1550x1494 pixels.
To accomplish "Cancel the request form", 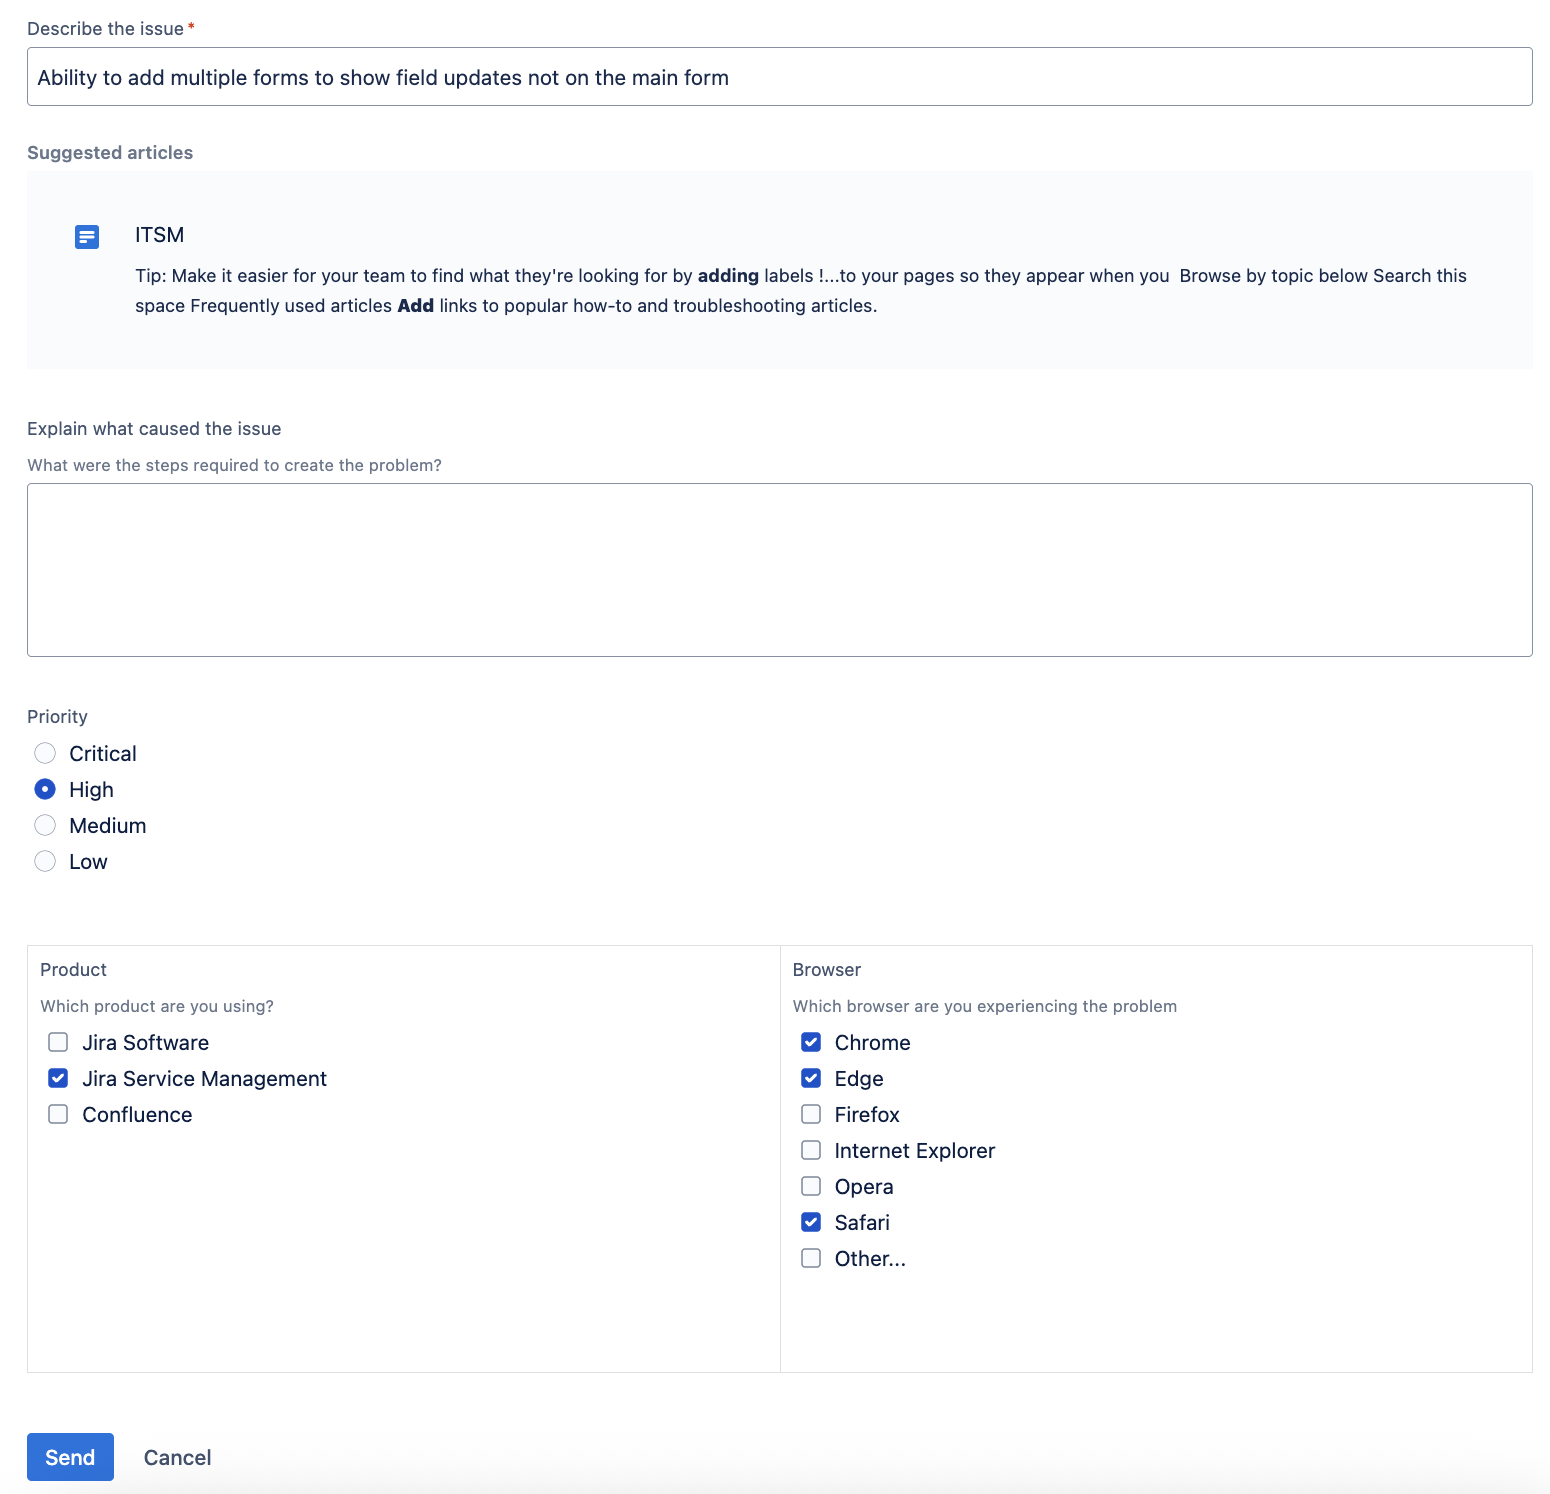I will pyautogui.click(x=177, y=1457).
